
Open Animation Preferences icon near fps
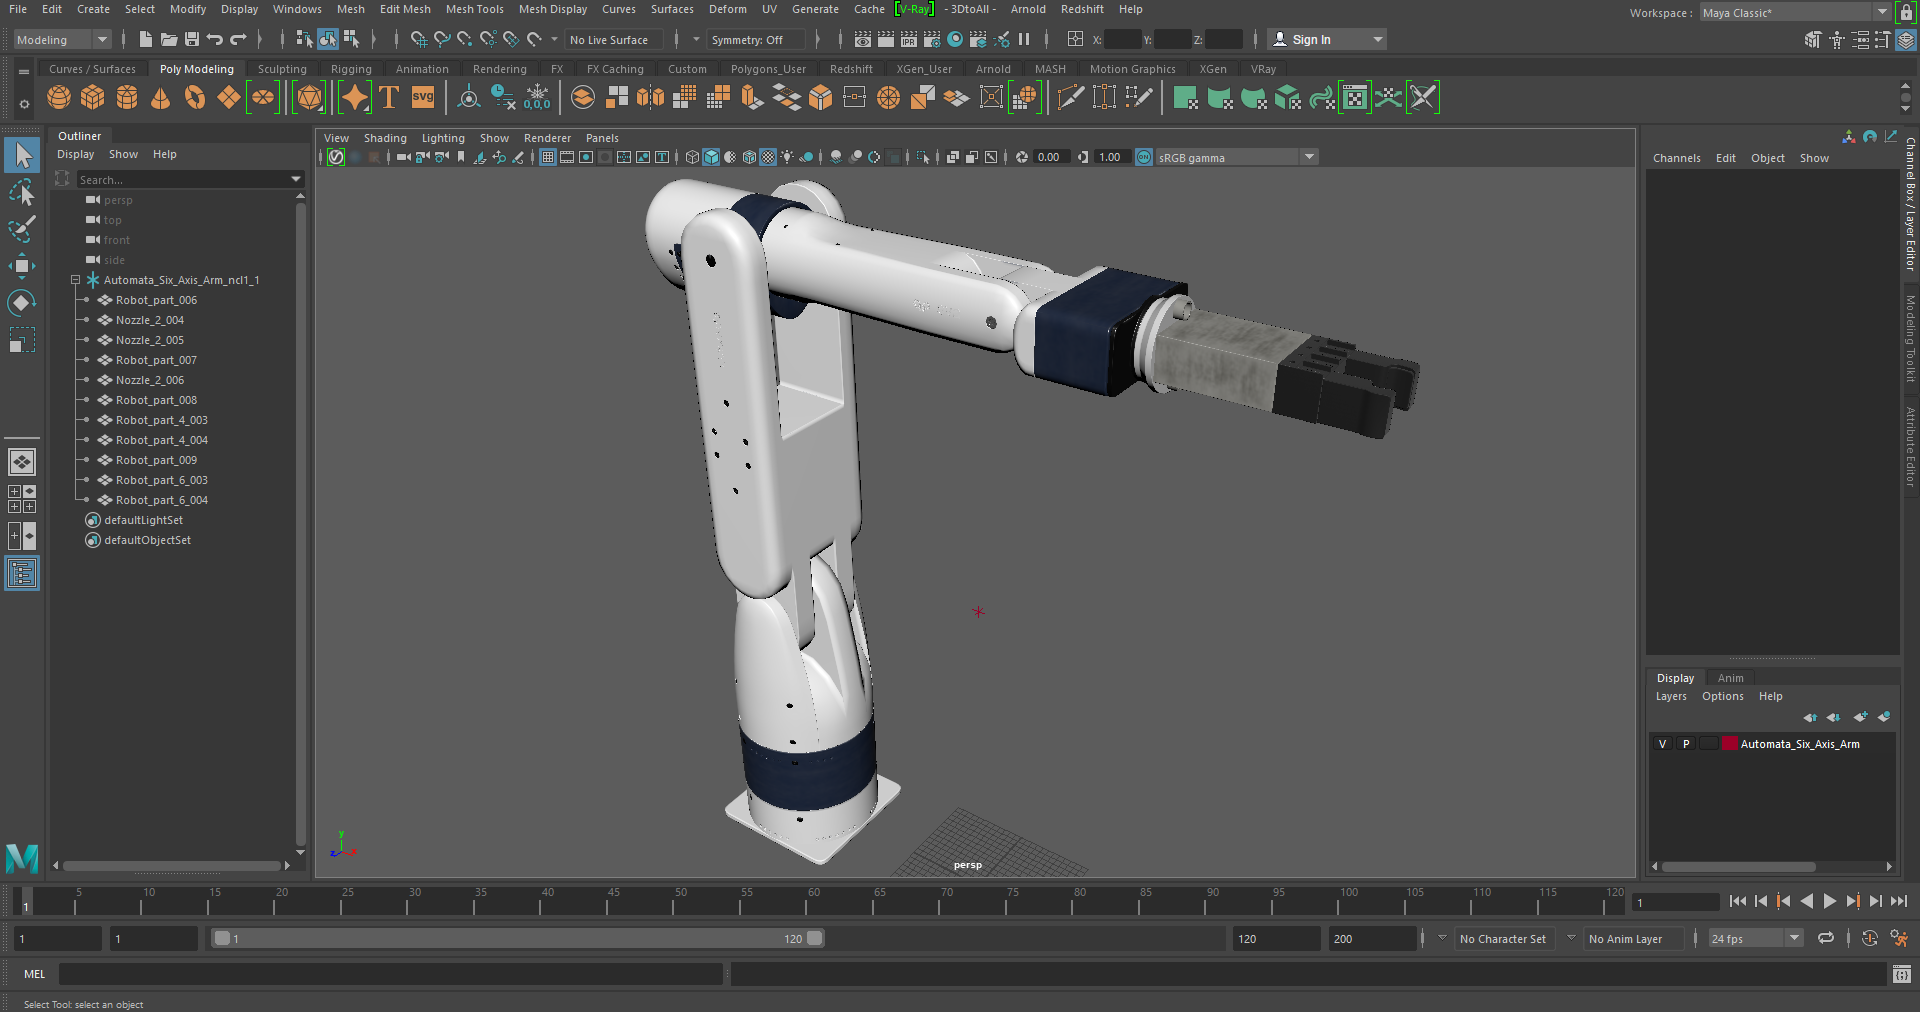tap(1899, 938)
